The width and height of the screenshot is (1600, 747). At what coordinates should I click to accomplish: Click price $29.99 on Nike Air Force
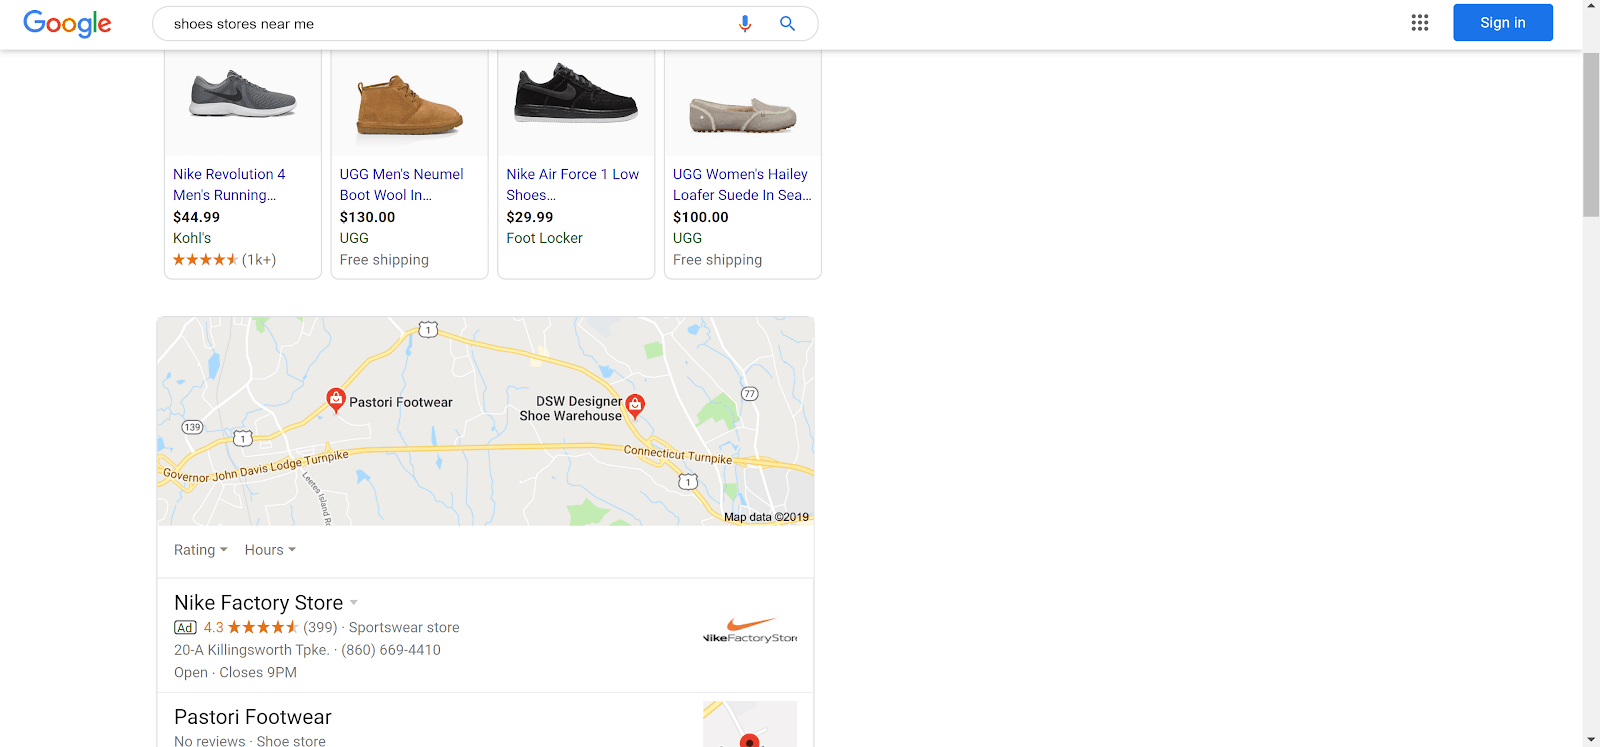pyautogui.click(x=529, y=217)
